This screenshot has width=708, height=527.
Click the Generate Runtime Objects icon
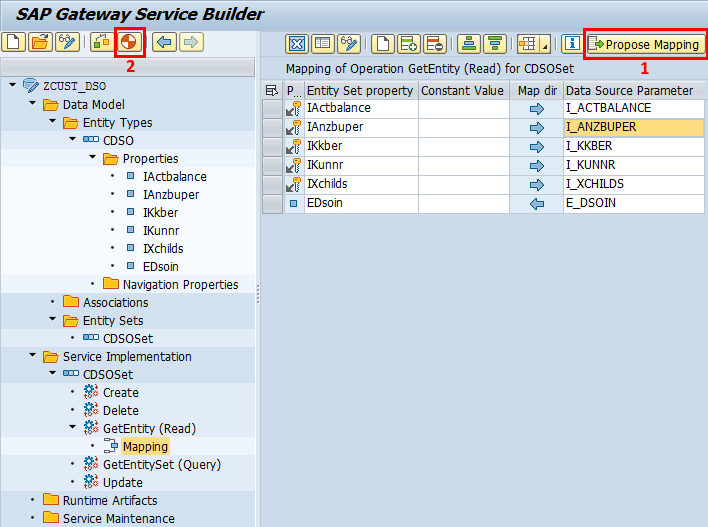(x=129, y=42)
